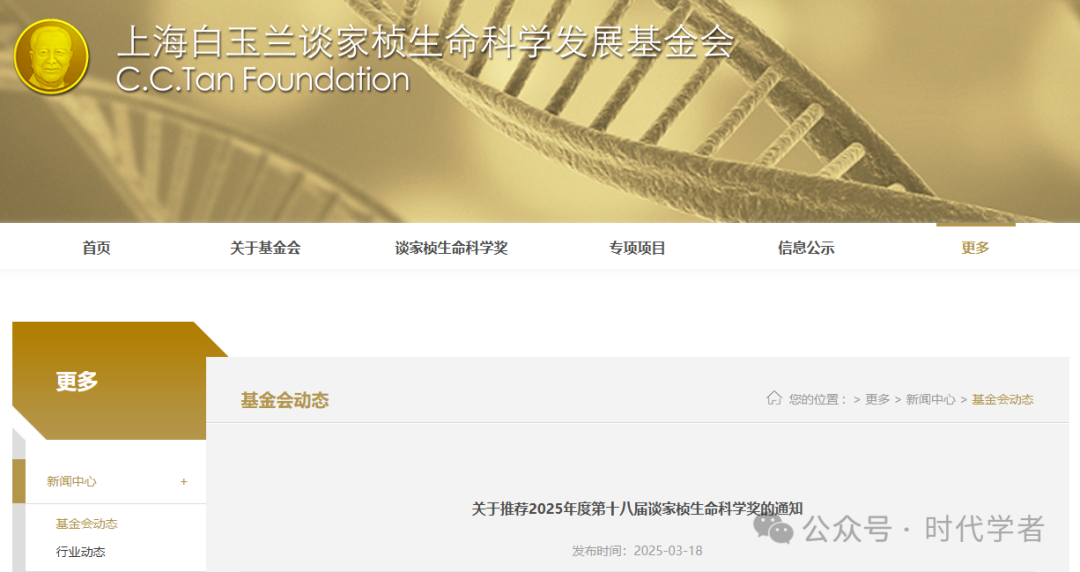This screenshot has width=1080, height=572.
Task: Open the 信息公示 nav item
Action: [806, 247]
